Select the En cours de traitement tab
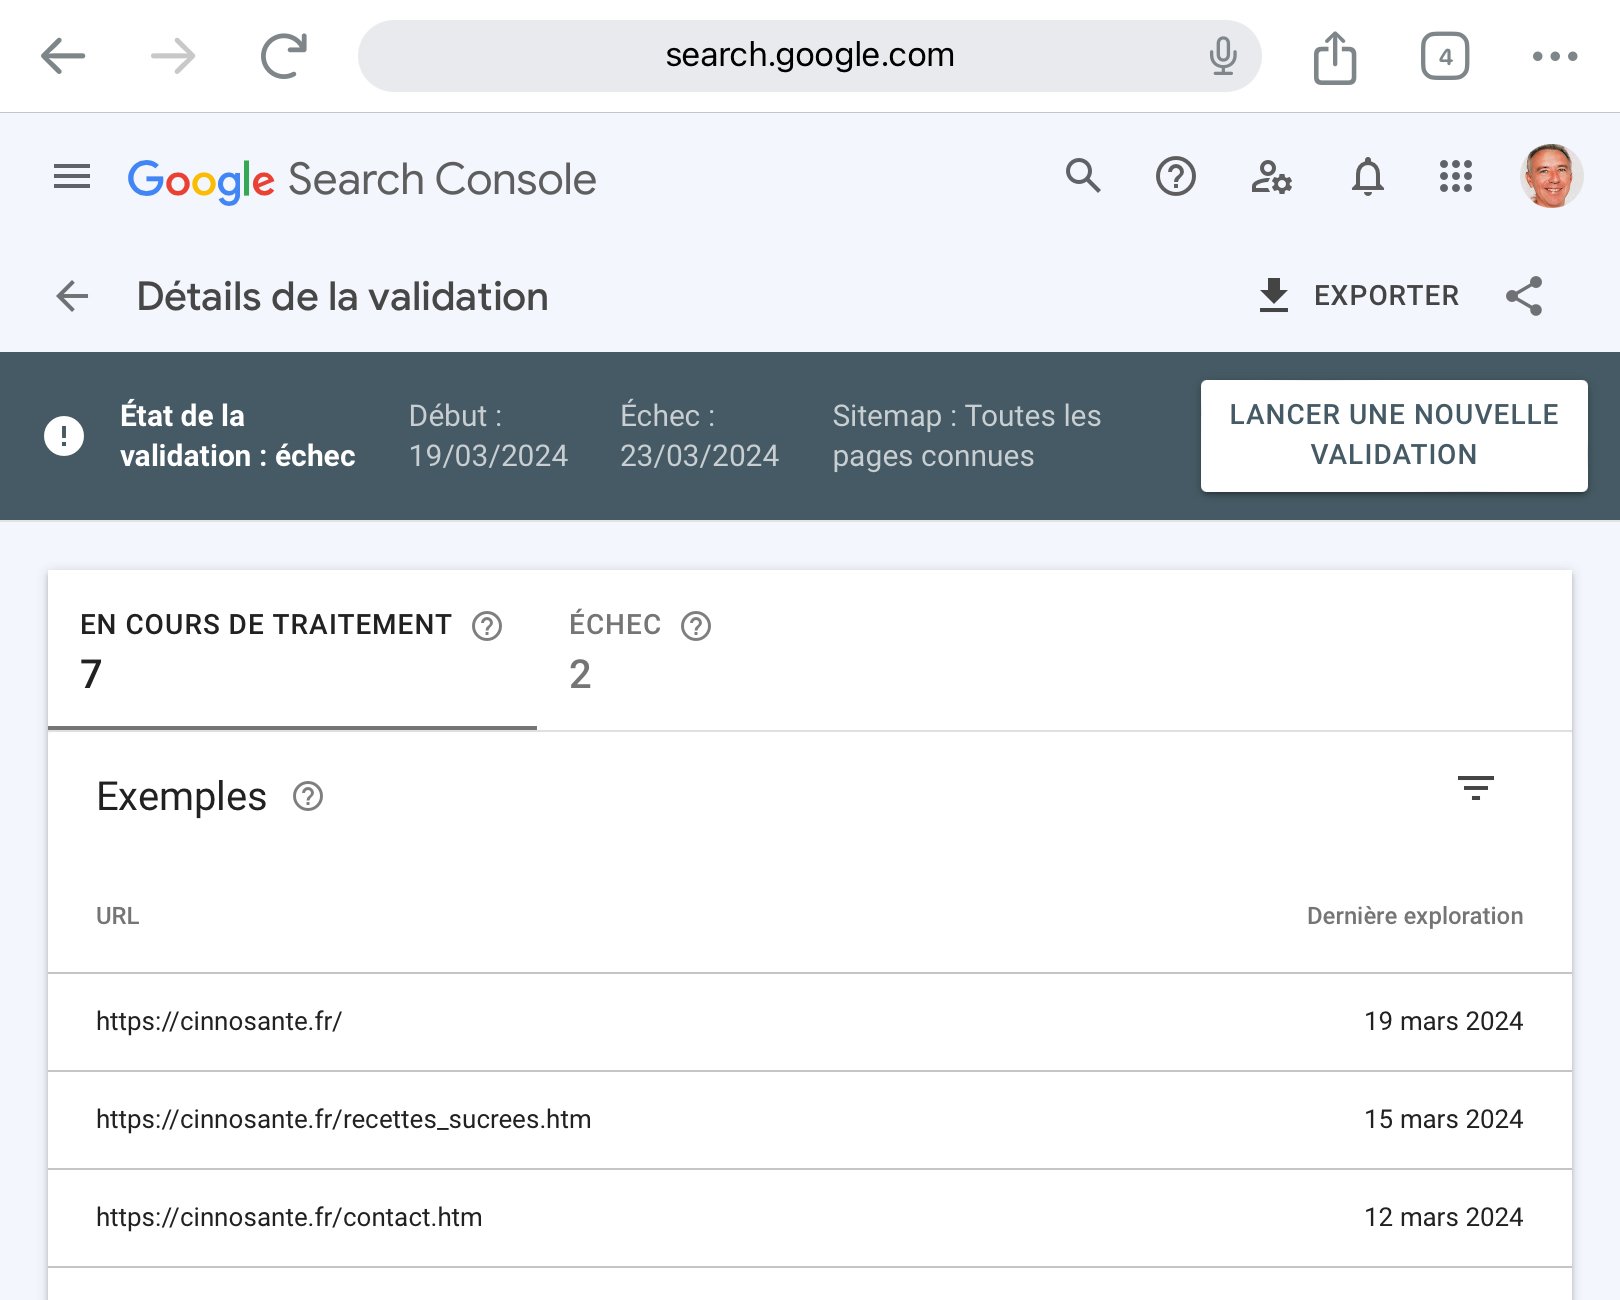Image resolution: width=1620 pixels, height=1300 pixels. tap(266, 650)
